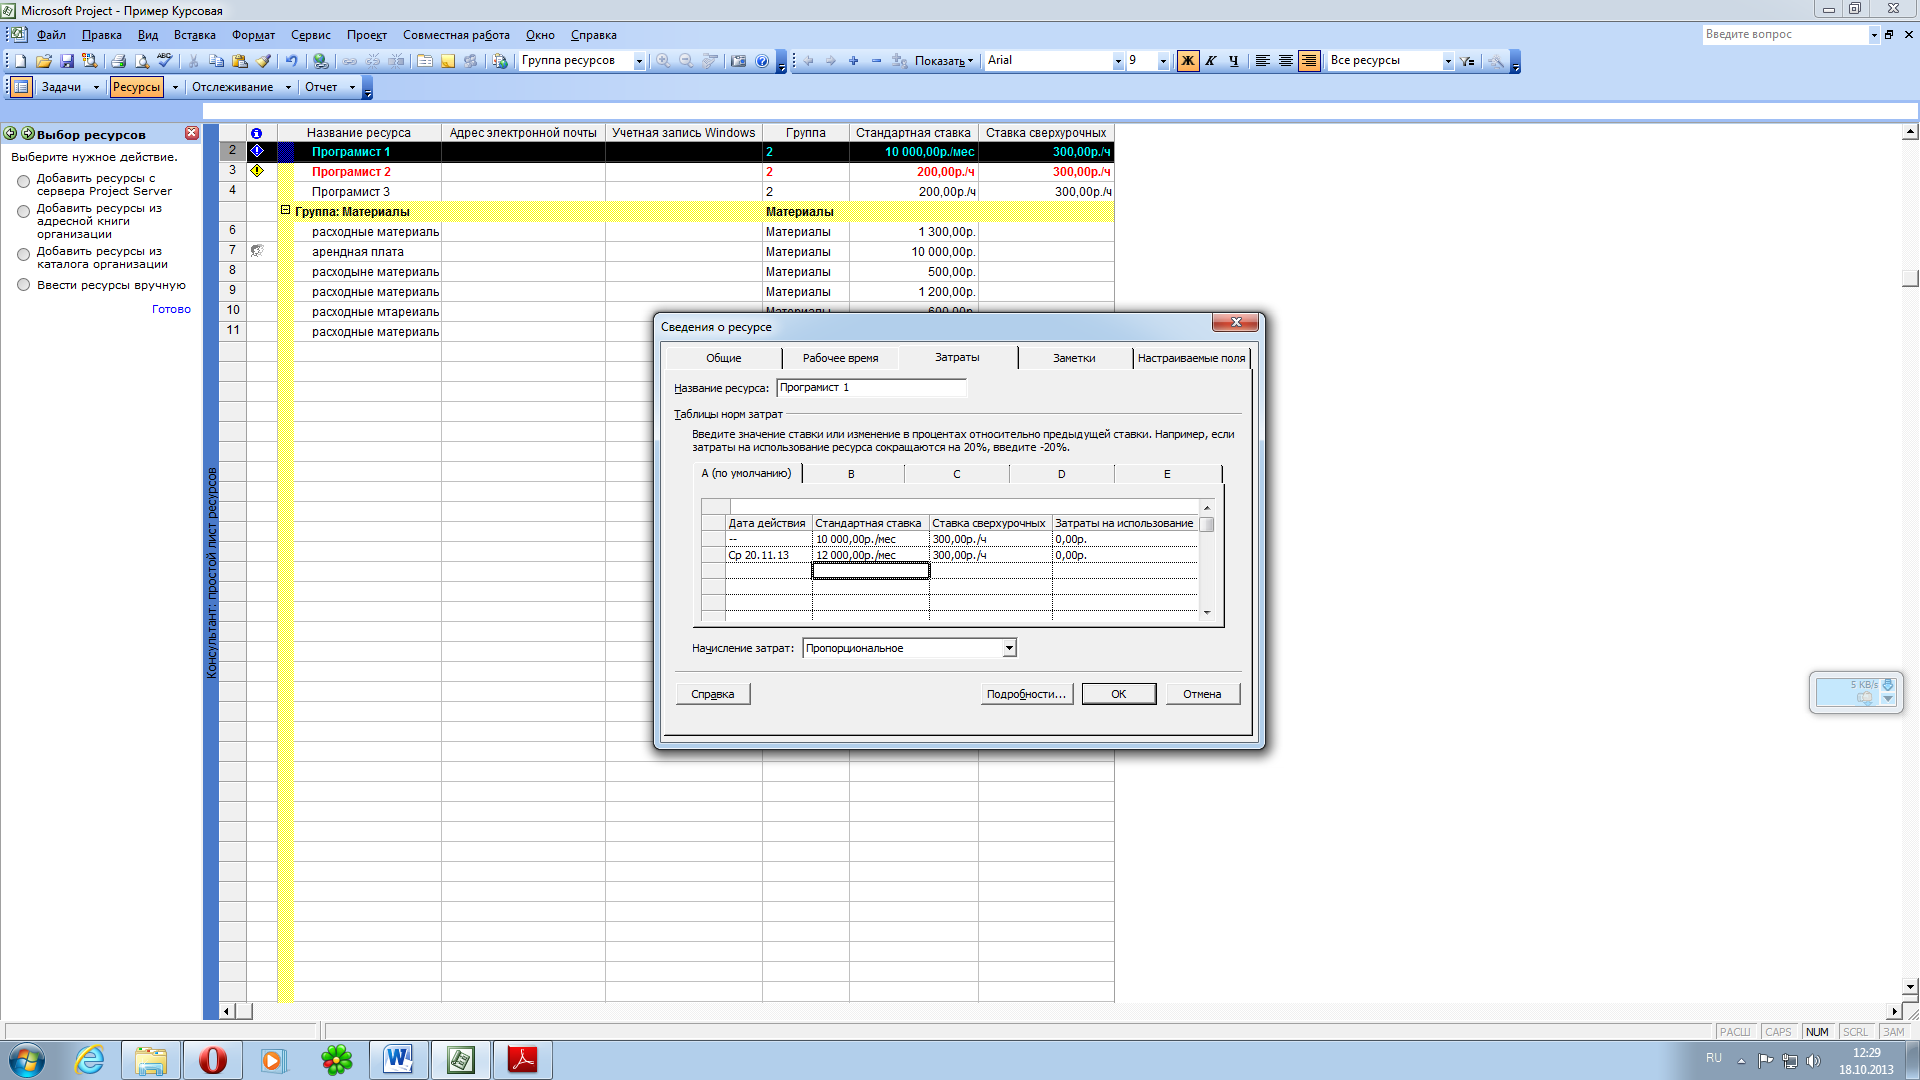Select 'Добавить ресурсы из каталога организации' option
The width and height of the screenshot is (1920, 1080).
pos(24,255)
